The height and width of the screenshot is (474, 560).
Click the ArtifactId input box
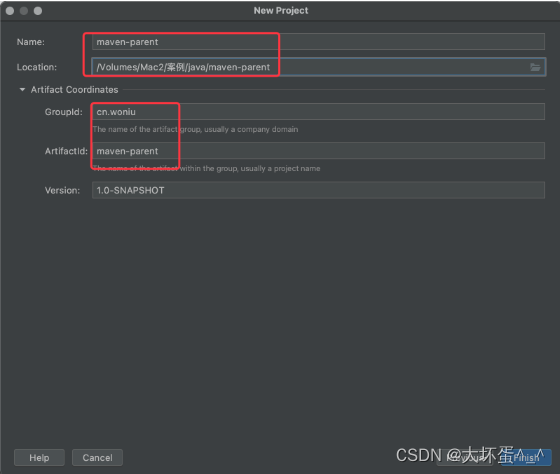coord(318,151)
